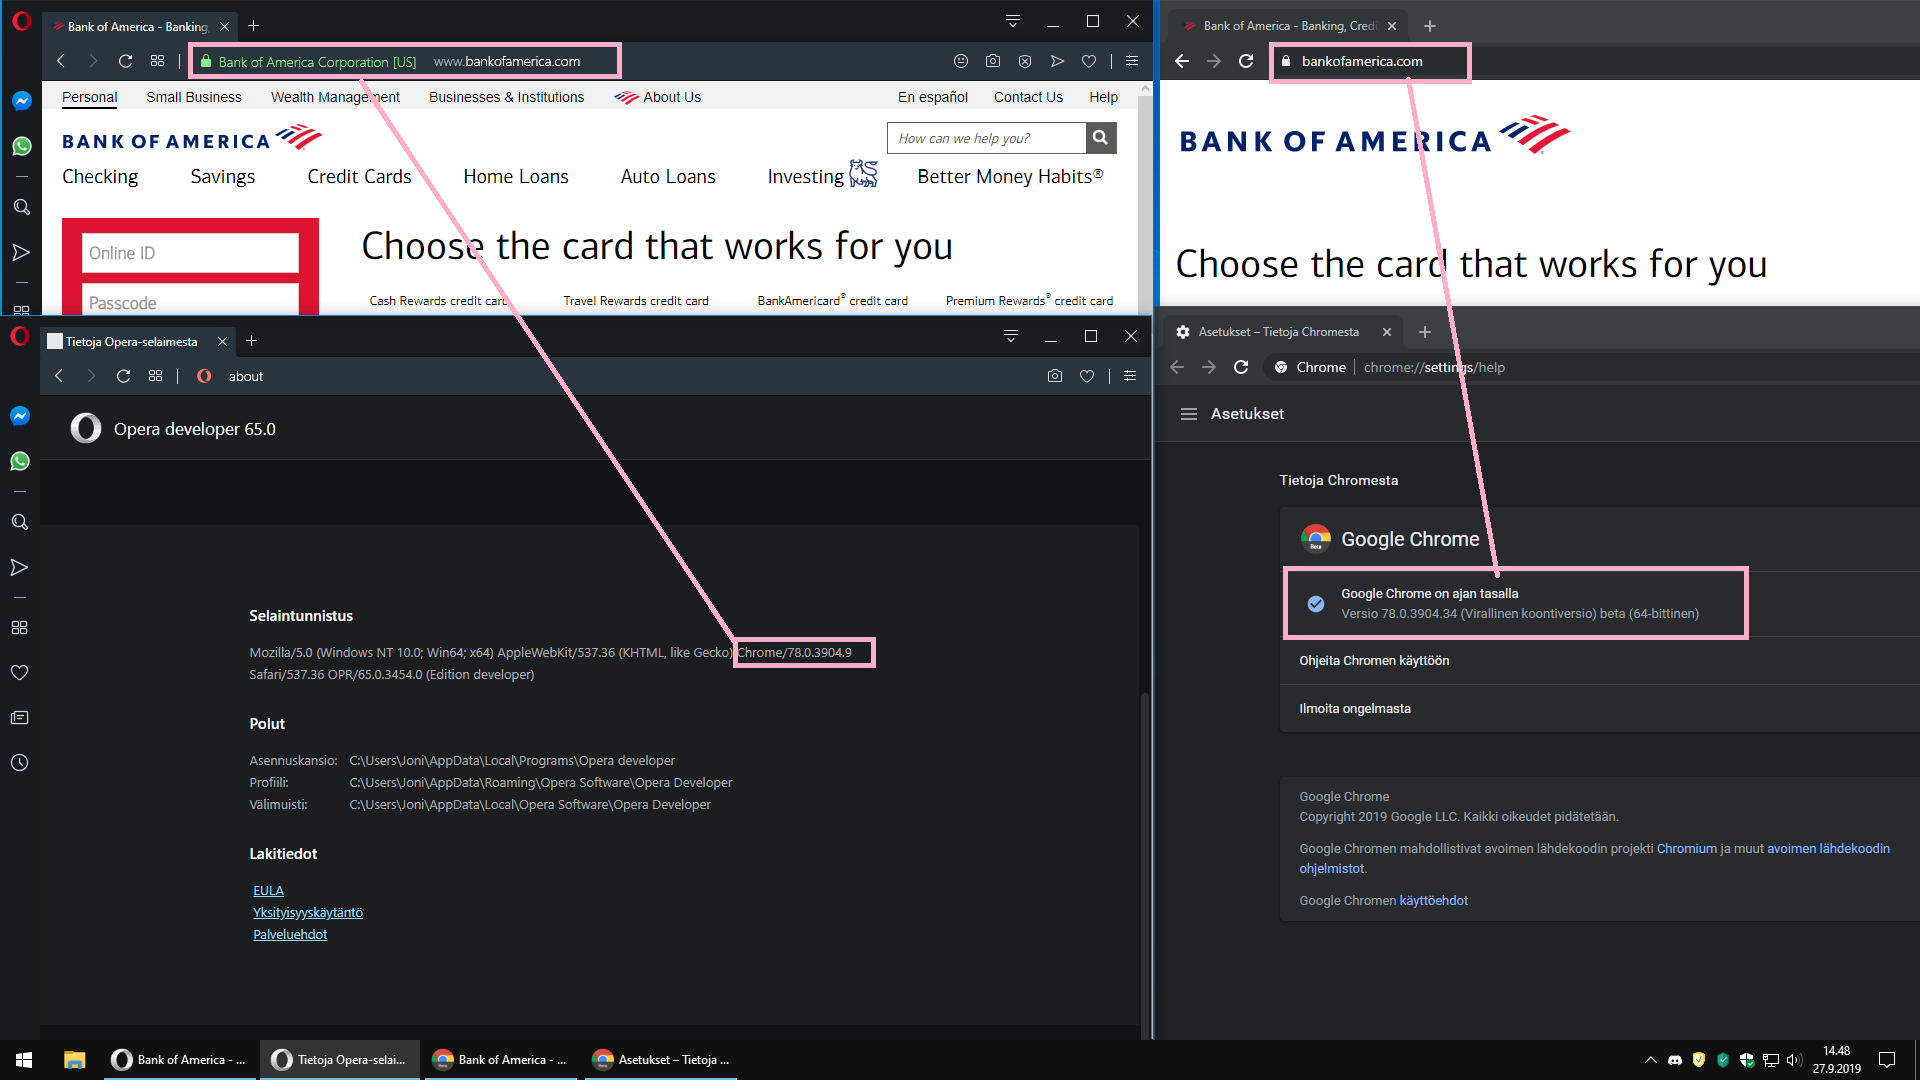The width and height of the screenshot is (1920, 1080).
Task: Show hidden system tray icons arrow
Action: tap(1650, 1060)
